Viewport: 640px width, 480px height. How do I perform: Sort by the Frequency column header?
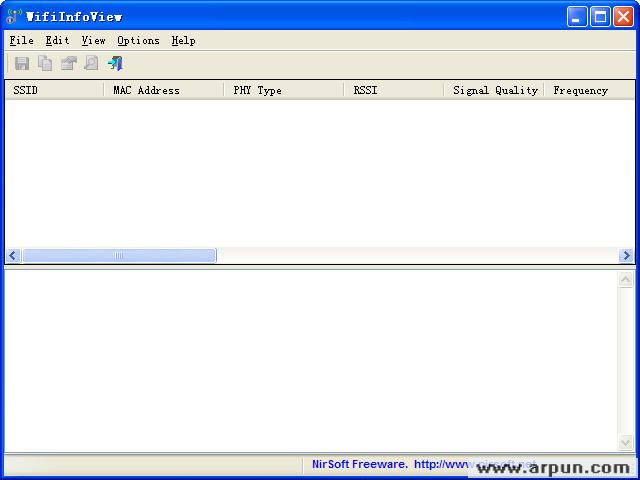tap(589, 90)
